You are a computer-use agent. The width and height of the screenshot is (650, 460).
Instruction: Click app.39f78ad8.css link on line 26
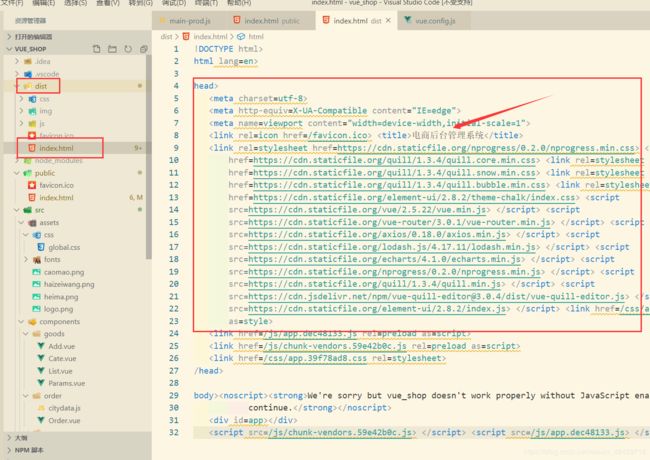pos(315,358)
